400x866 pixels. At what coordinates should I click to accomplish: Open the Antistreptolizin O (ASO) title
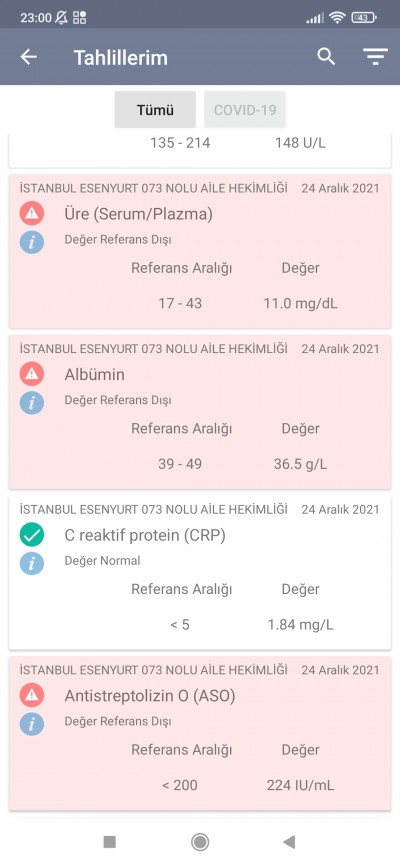click(x=150, y=696)
